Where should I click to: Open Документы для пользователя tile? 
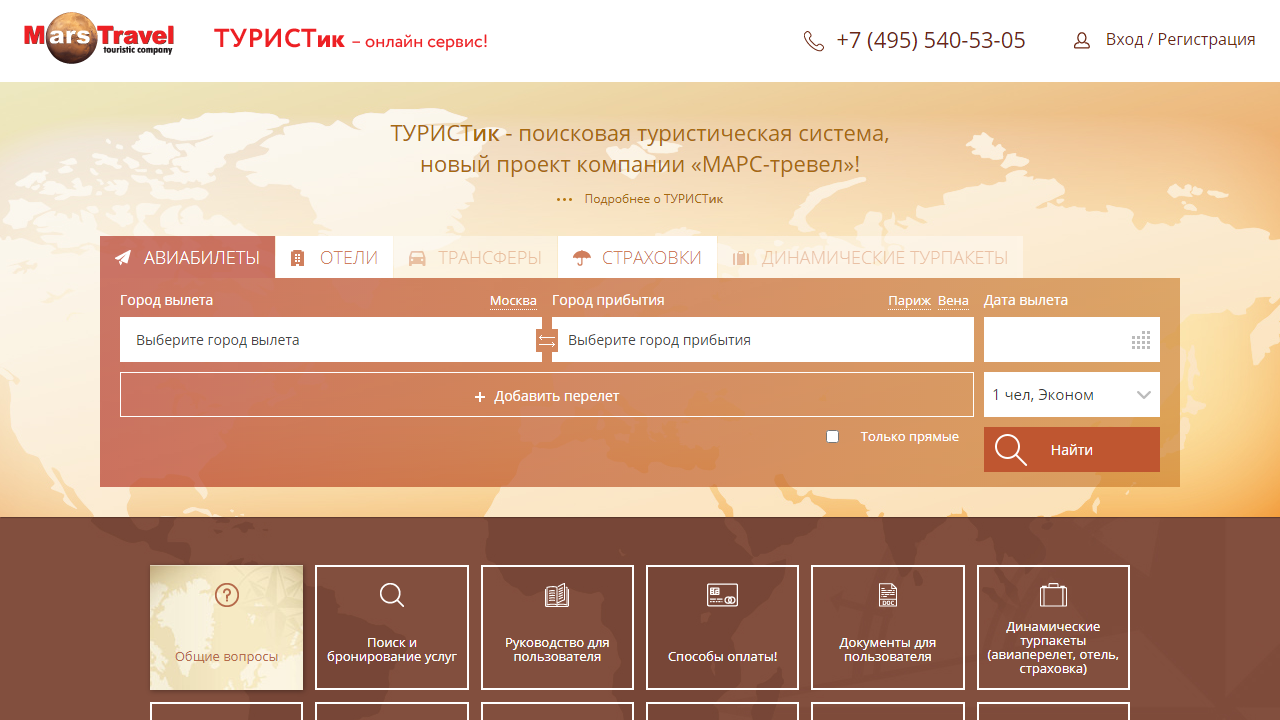887,627
